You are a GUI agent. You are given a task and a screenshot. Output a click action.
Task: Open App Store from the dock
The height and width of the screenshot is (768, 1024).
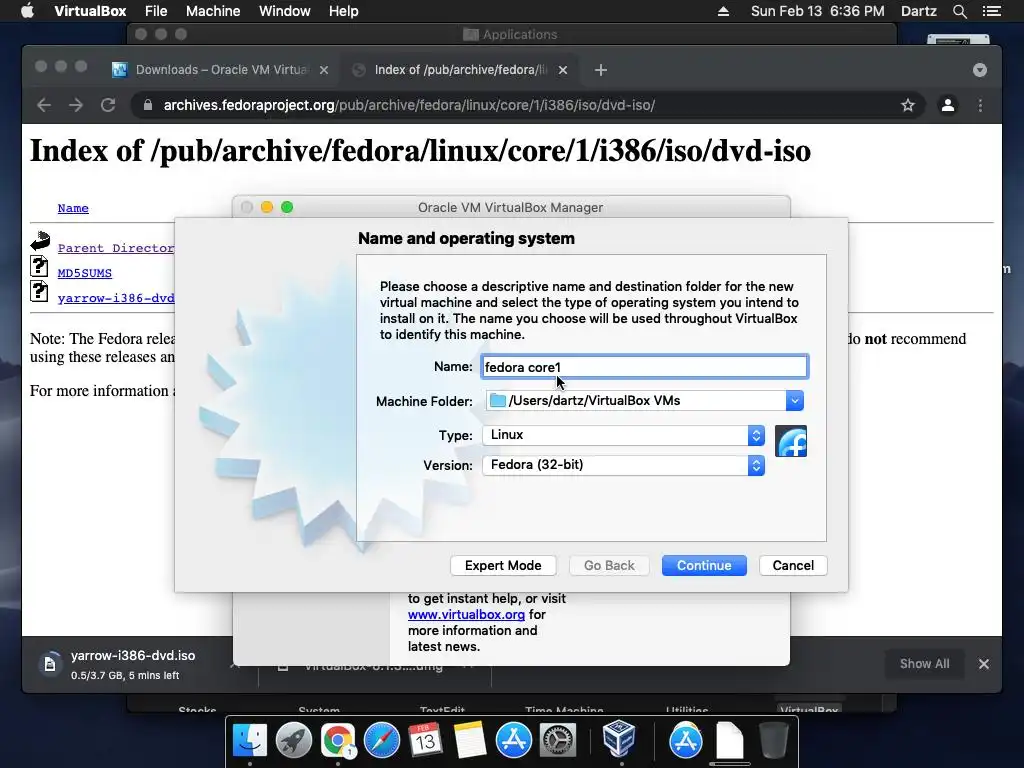pyautogui.click(x=513, y=740)
